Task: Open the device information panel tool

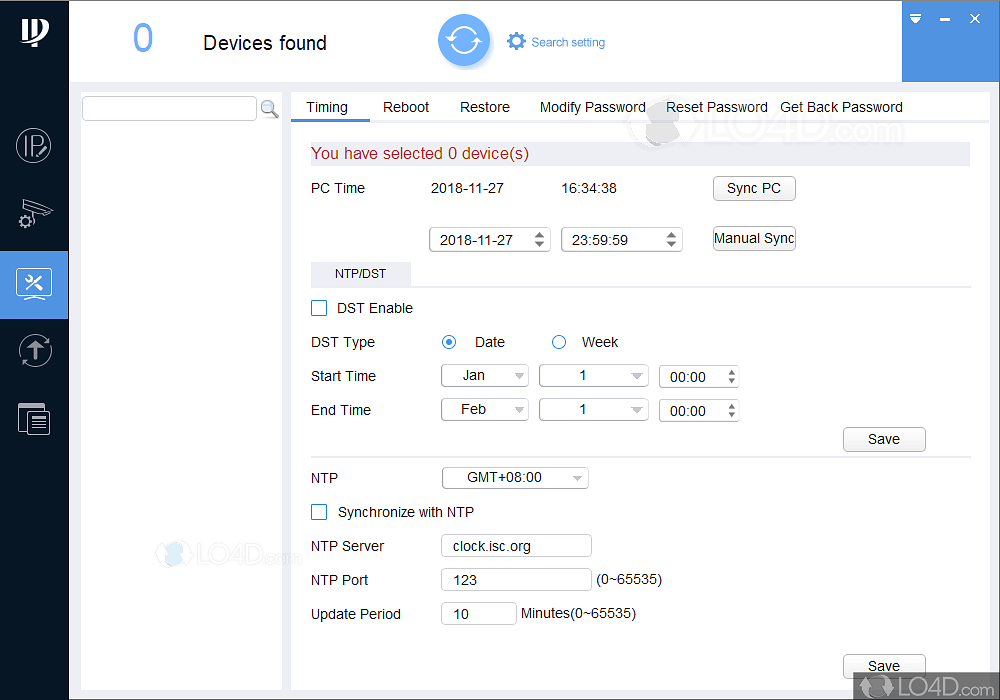Action: [x=34, y=418]
